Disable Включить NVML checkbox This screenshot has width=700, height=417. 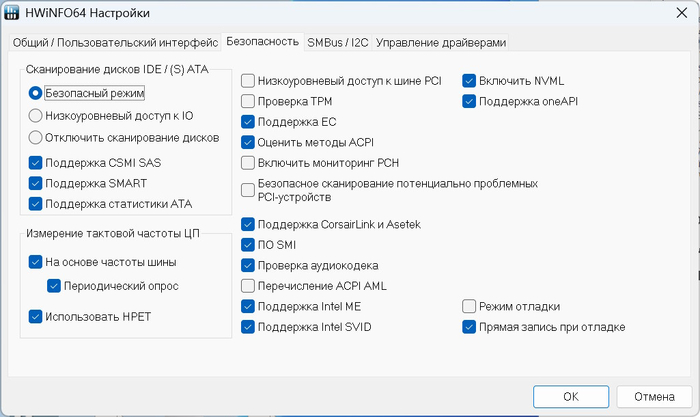click(468, 80)
